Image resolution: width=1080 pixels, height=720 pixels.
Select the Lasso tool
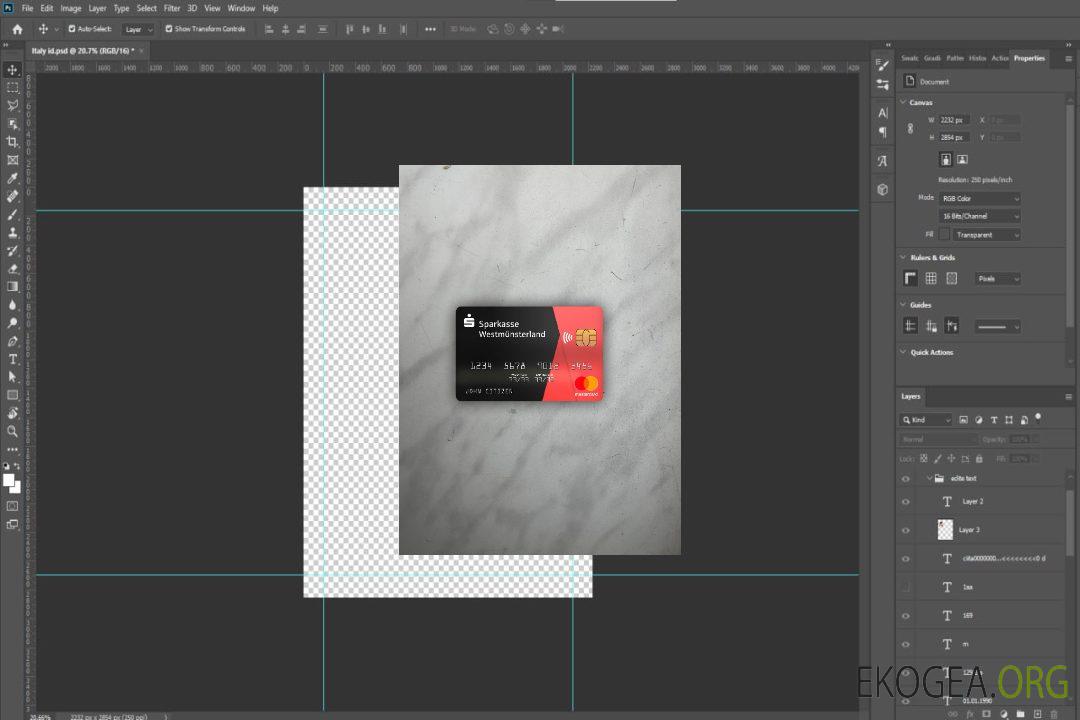pos(12,105)
